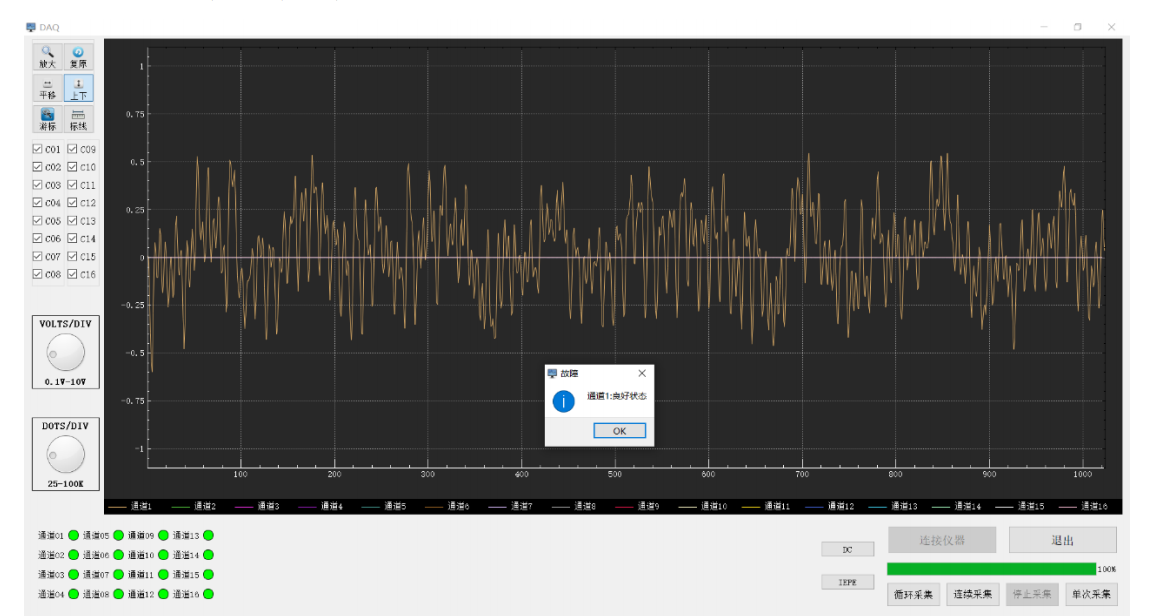Screen dimensions: 1166x616
Task: Activate the 上下 vertical pan tool
Action: 78,89
